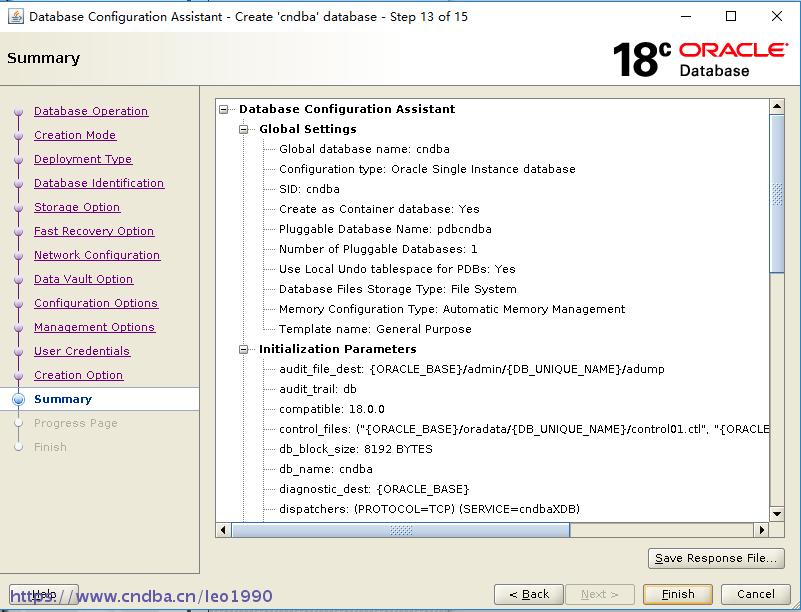801x612 pixels.
Task: Select the 'db_name: cndba' row
Action: click(326, 469)
